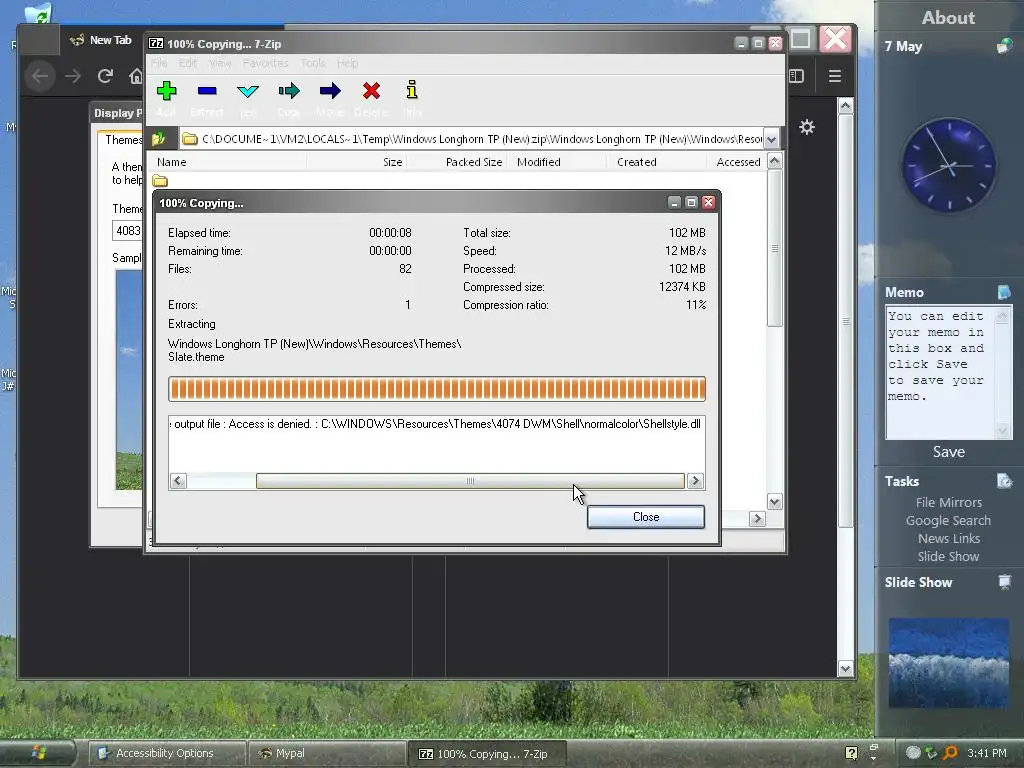
Task: Click the yellow Info icon in 7-Zip
Action: pyautogui.click(x=411, y=90)
